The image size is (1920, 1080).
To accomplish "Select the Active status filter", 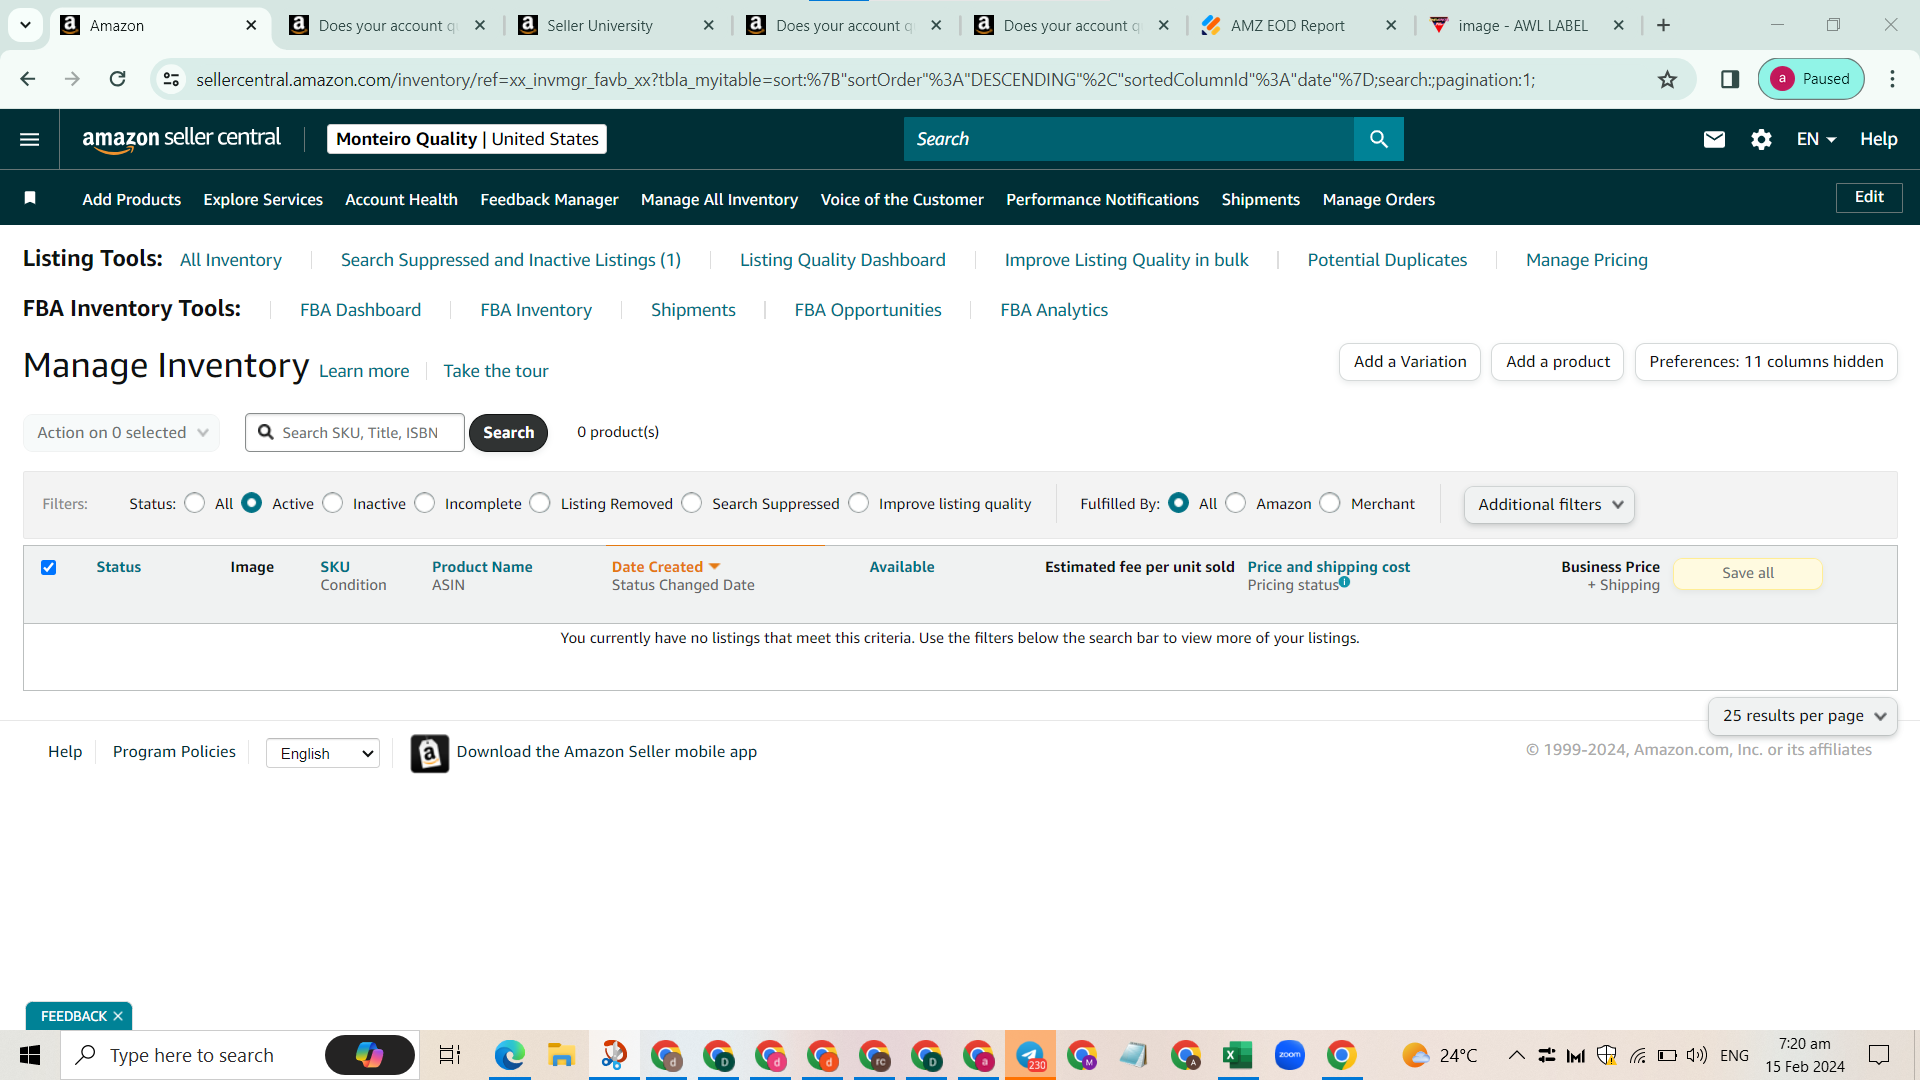I will coord(252,503).
